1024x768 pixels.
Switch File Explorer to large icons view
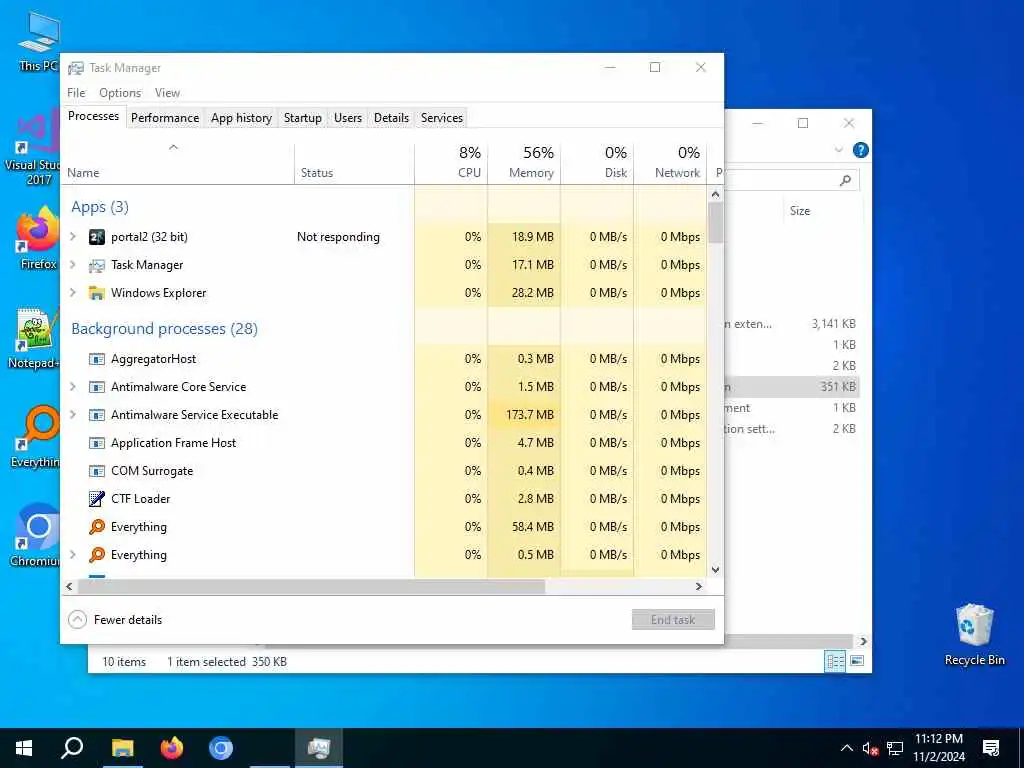pos(857,661)
